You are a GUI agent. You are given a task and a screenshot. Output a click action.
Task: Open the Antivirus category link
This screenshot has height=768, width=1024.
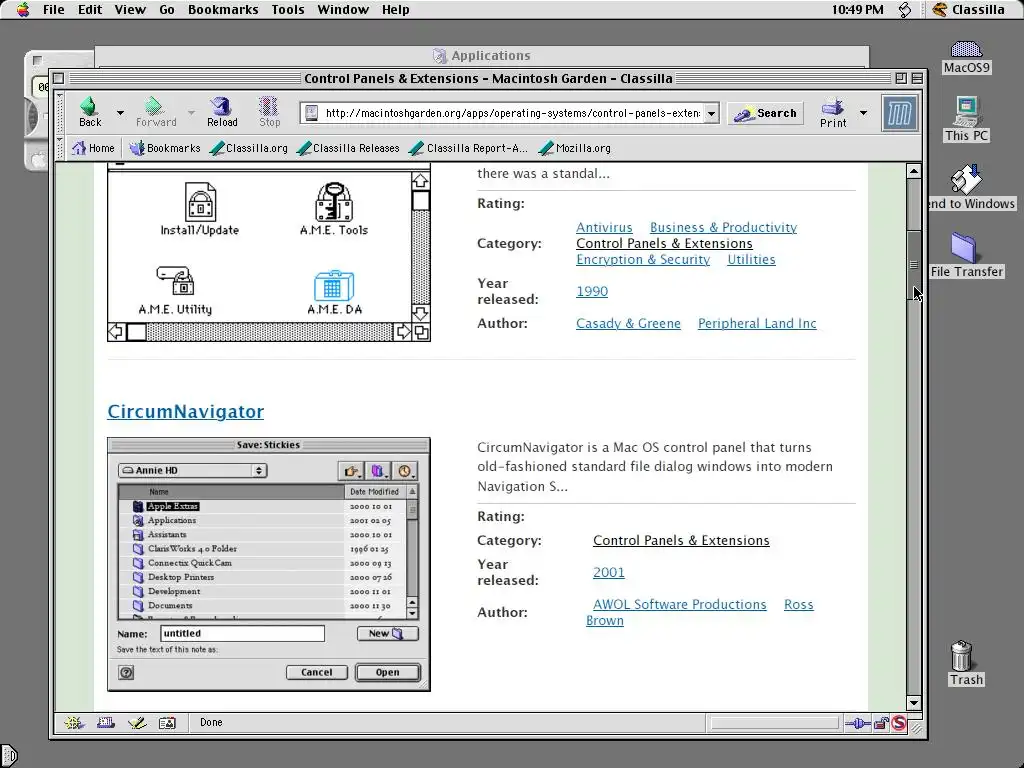(x=604, y=227)
